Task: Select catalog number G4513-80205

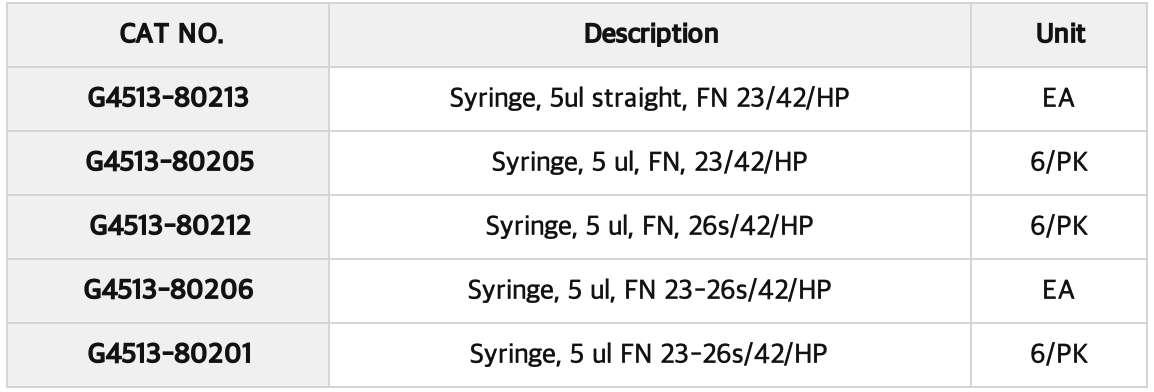Action: [x=169, y=162]
